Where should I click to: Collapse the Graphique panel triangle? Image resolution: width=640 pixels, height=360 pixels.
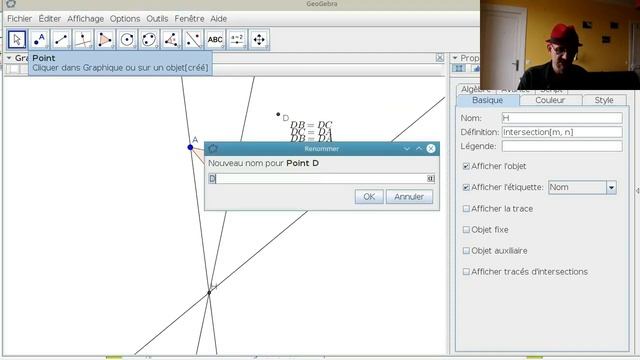[9, 58]
